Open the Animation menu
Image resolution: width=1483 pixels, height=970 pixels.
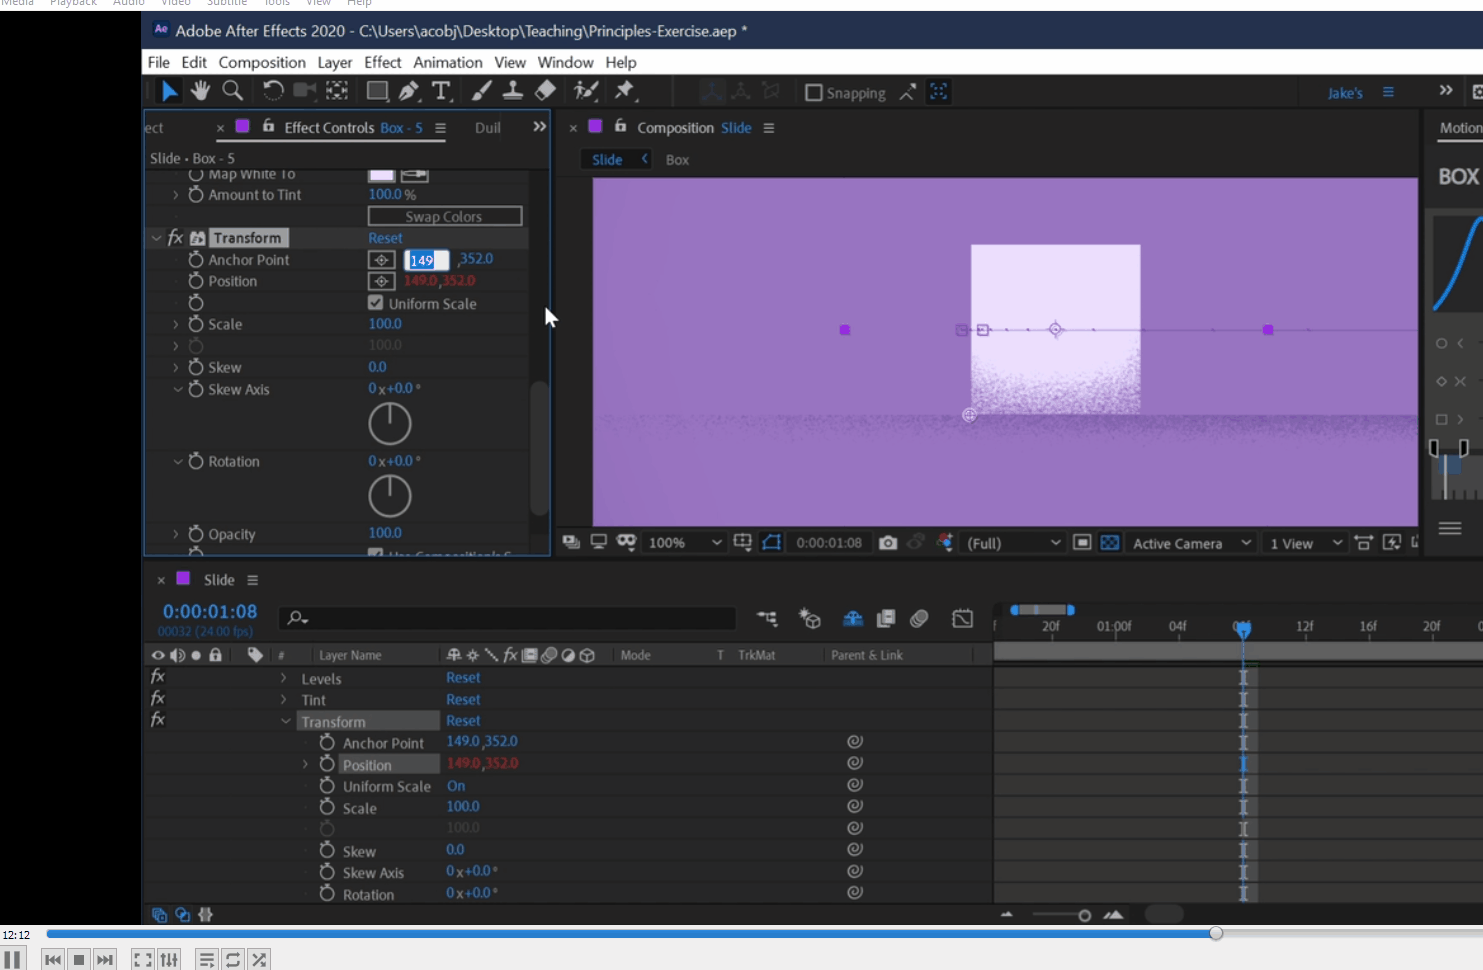(448, 62)
